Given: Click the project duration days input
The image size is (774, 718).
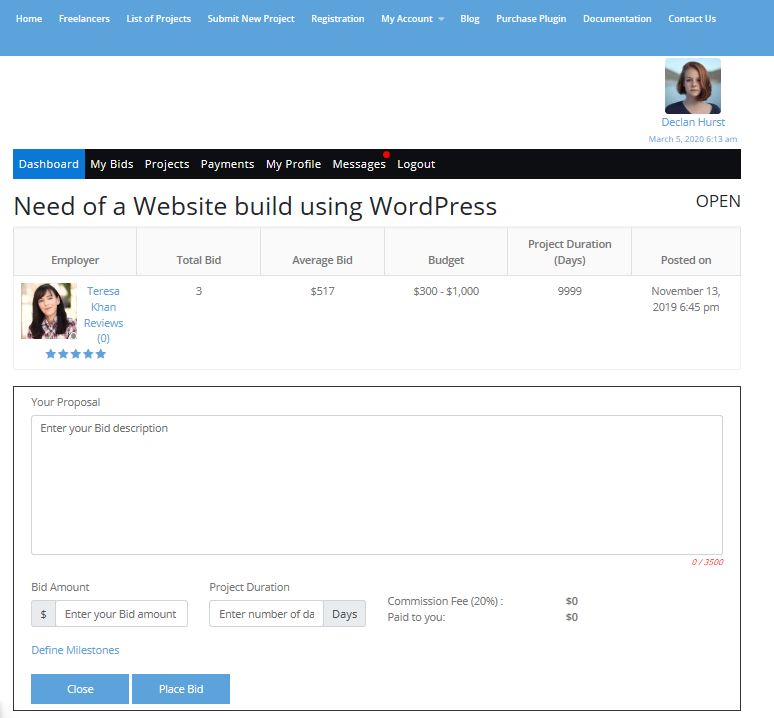Looking at the screenshot, I should [x=267, y=614].
